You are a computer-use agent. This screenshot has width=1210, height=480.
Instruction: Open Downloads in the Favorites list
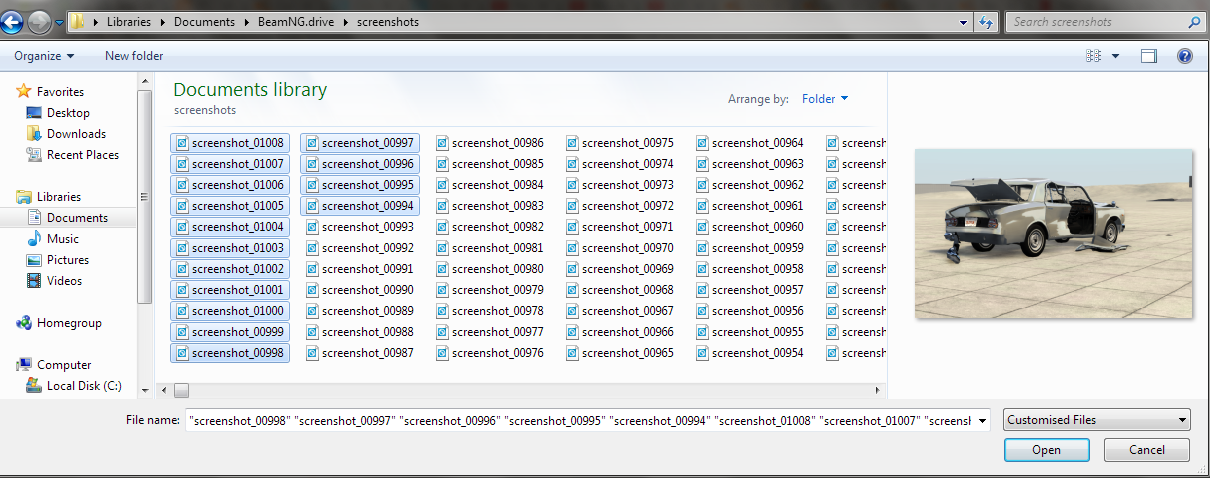[76, 134]
